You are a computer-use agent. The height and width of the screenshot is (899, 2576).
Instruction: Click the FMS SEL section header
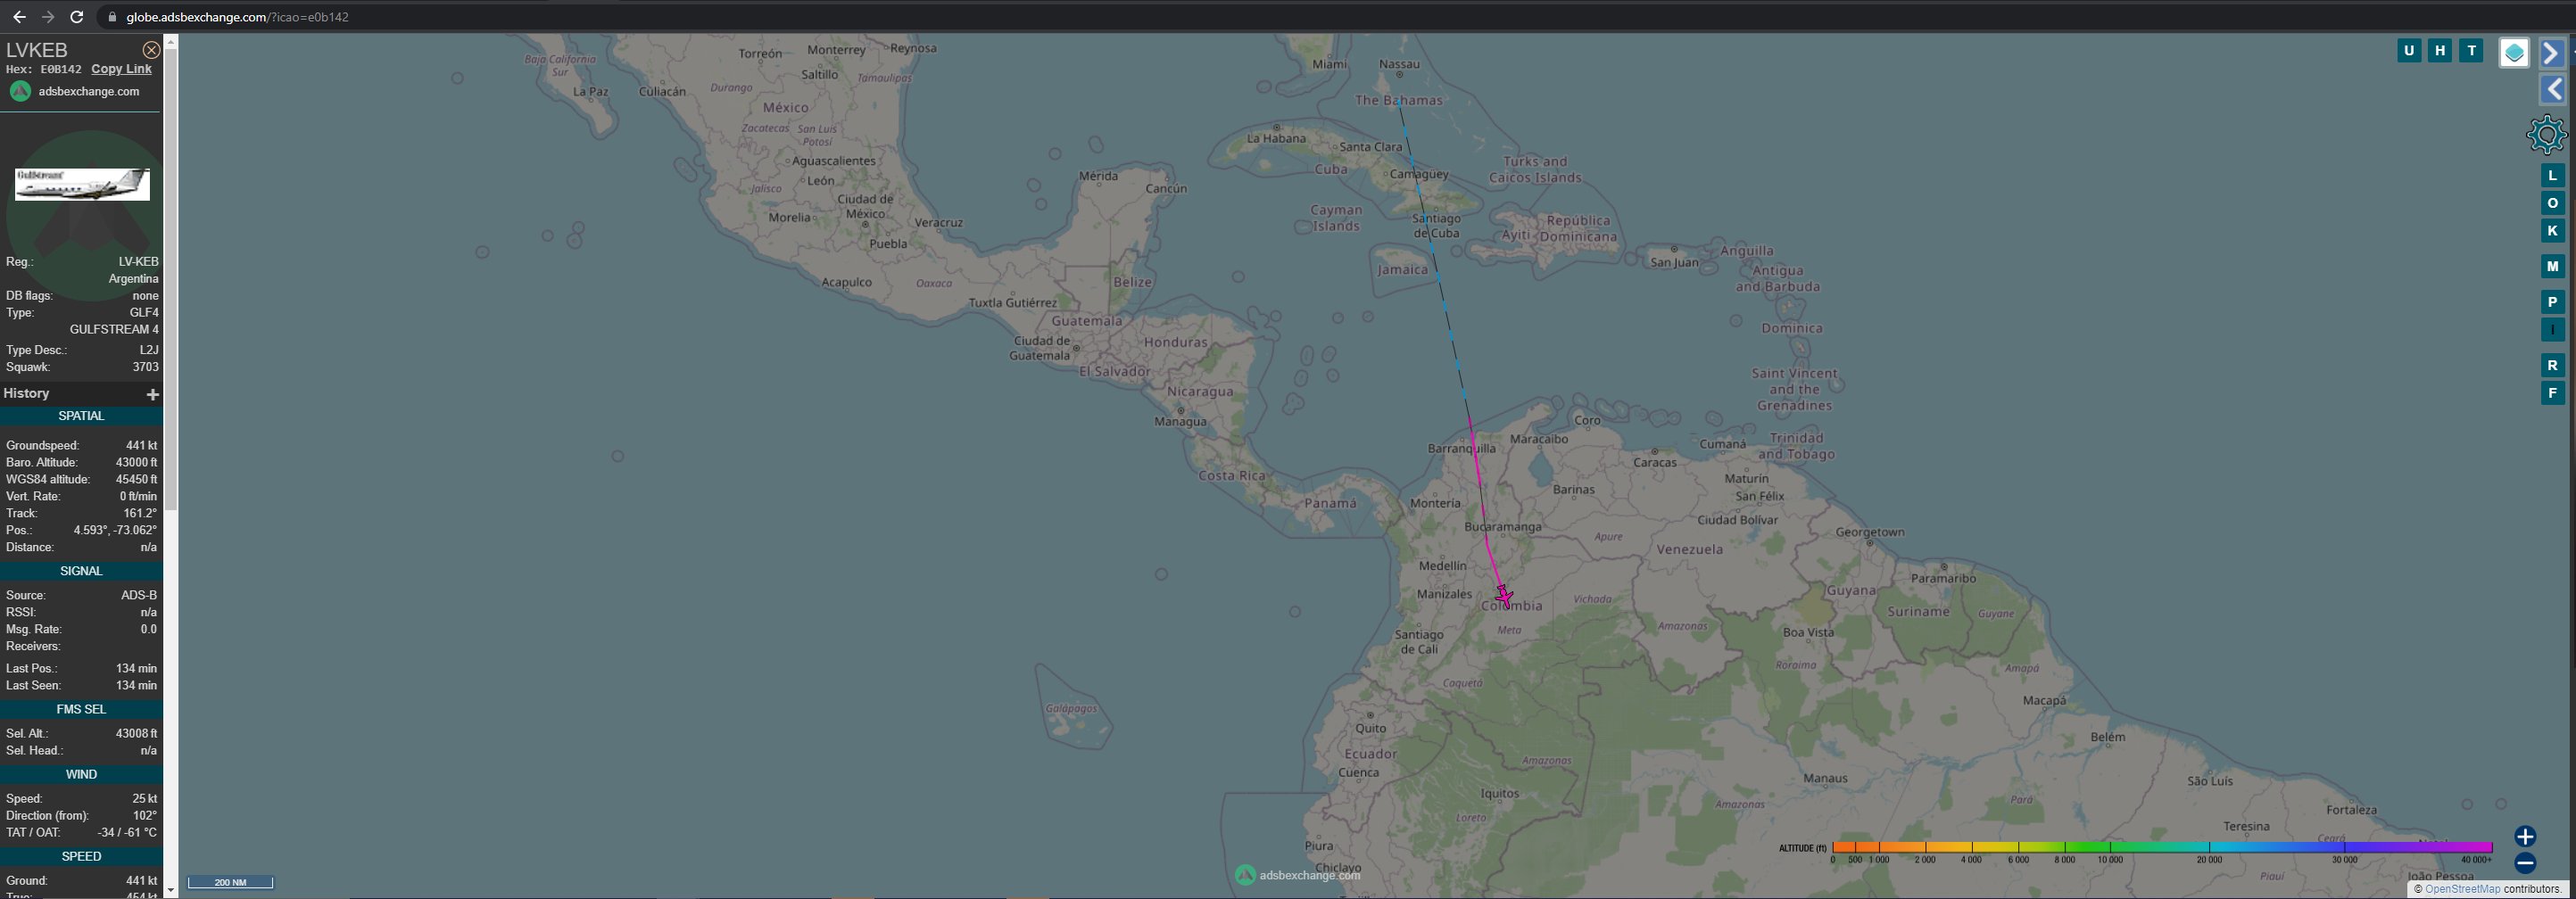pos(81,709)
